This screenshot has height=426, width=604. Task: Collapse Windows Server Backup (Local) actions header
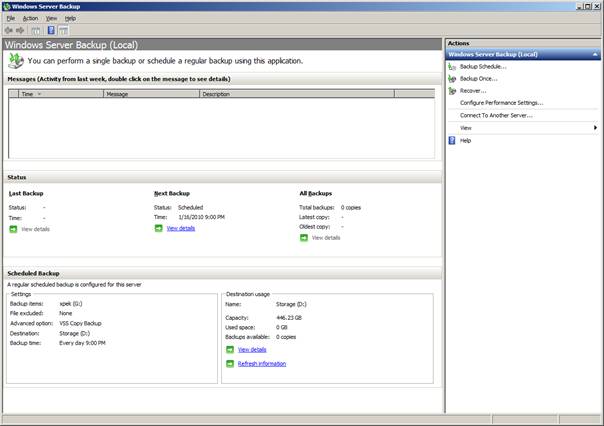pos(595,55)
